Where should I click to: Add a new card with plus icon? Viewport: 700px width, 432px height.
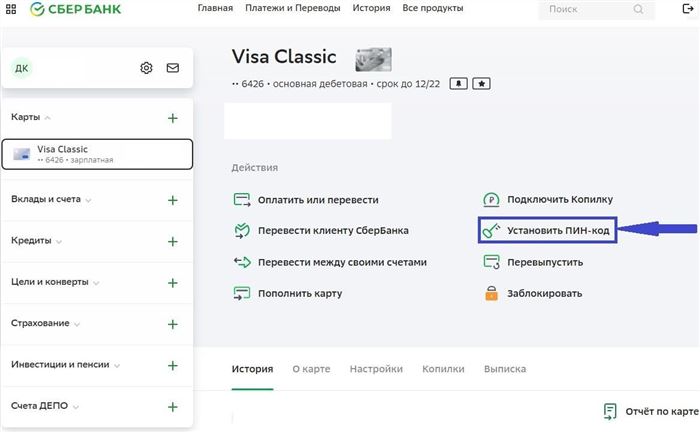point(172,118)
